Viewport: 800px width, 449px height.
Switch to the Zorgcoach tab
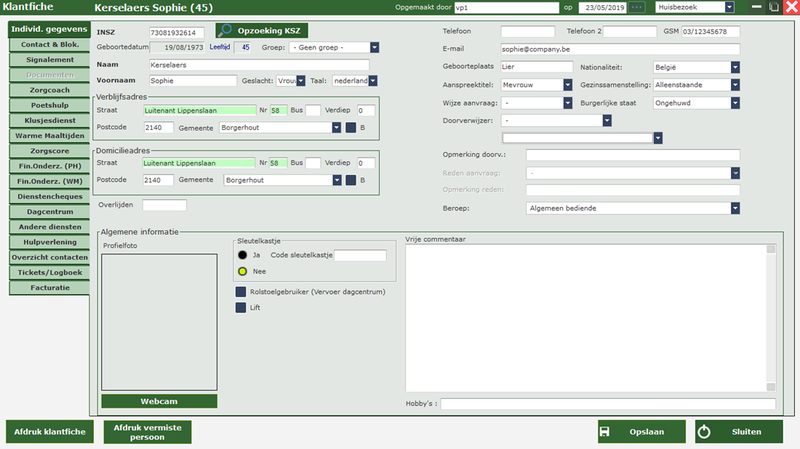tap(49, 89)
